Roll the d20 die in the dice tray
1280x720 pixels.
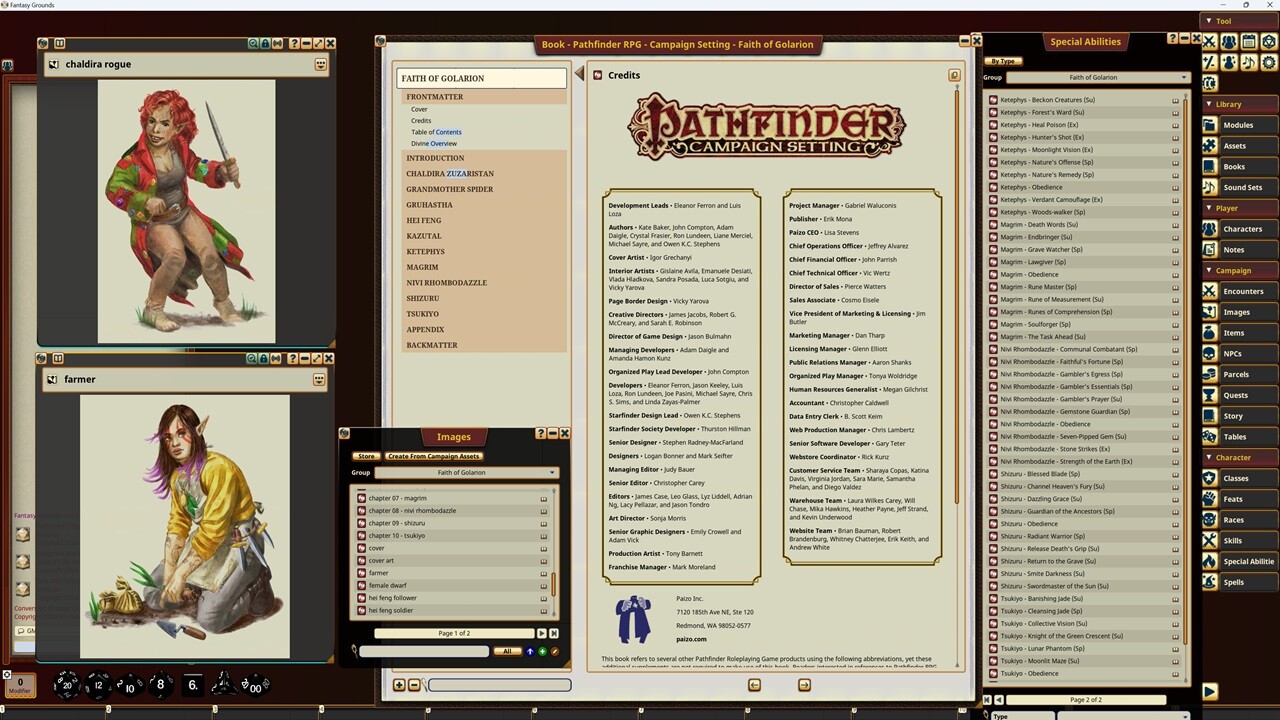point(66,684)
